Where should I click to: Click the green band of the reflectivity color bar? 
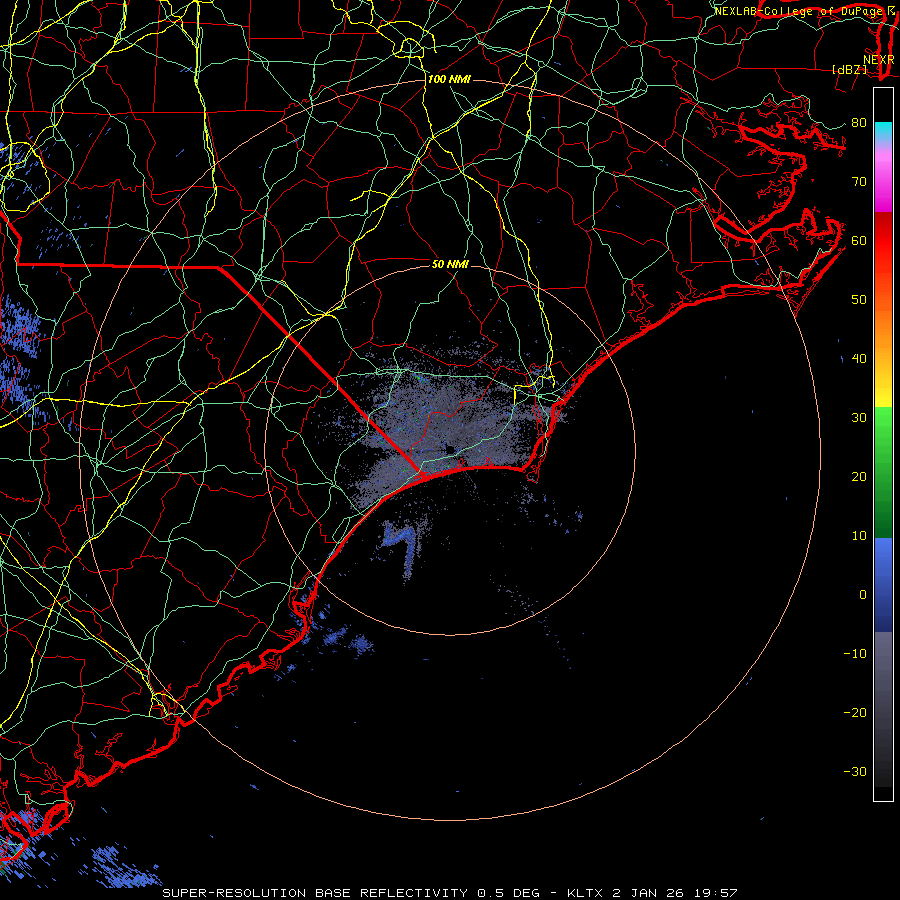coord(883,472)
